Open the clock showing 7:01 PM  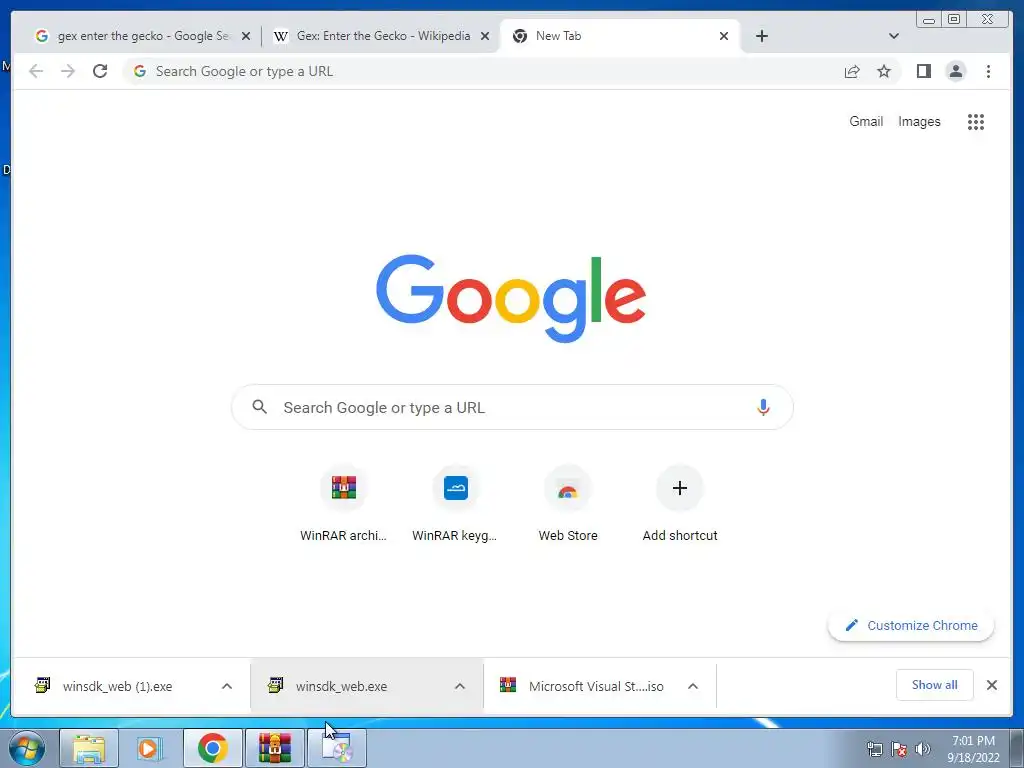973,749
